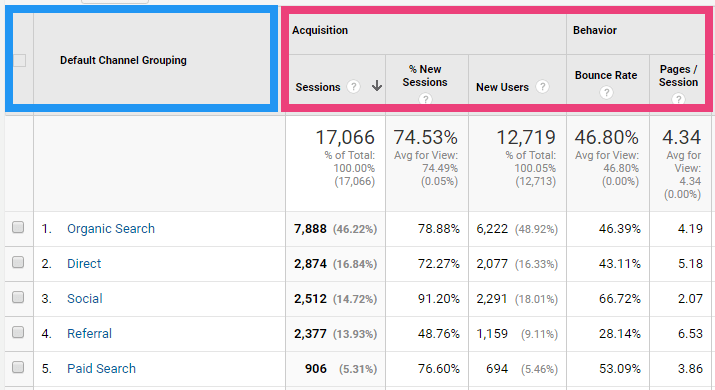The image size is (715, 390).
Task: Select total % new sessions 74.53%
Action: click(425, 137)
